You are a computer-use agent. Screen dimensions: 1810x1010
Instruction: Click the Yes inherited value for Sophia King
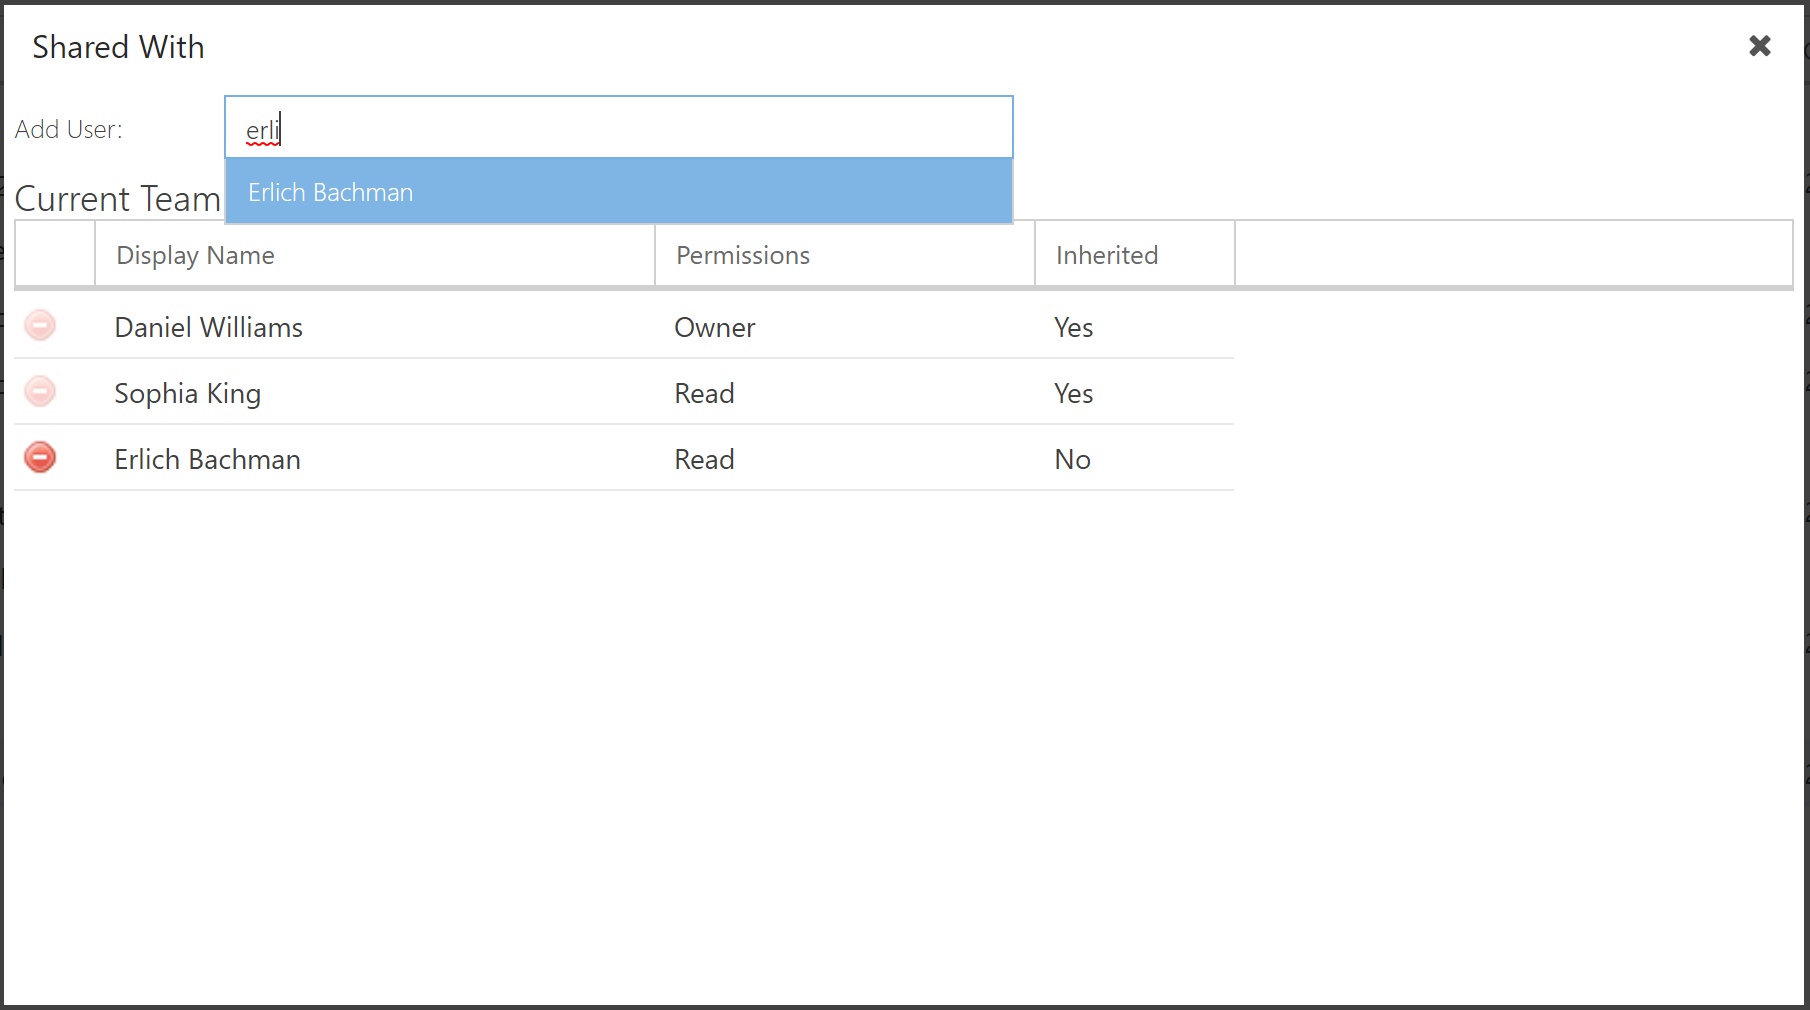coord(1073,393)
